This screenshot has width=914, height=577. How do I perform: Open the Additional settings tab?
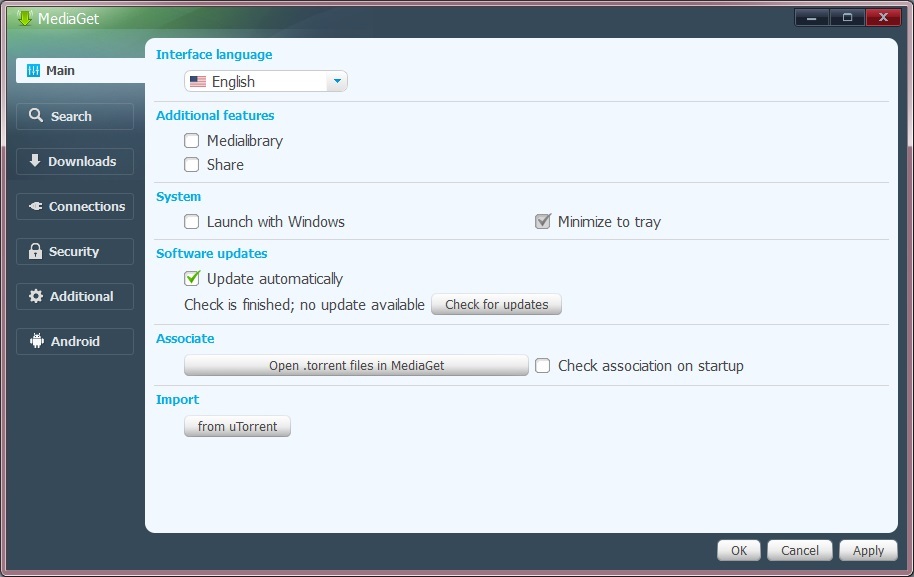pos(75,296)
